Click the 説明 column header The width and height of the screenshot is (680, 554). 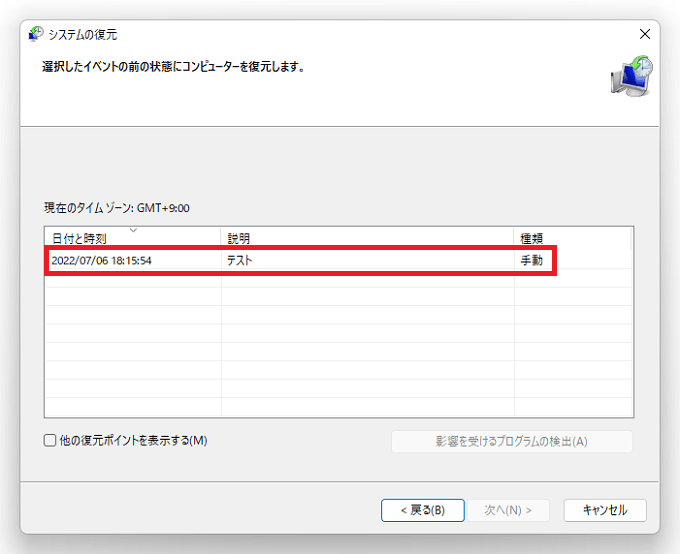pyautogui.click(x=367, y=237)
